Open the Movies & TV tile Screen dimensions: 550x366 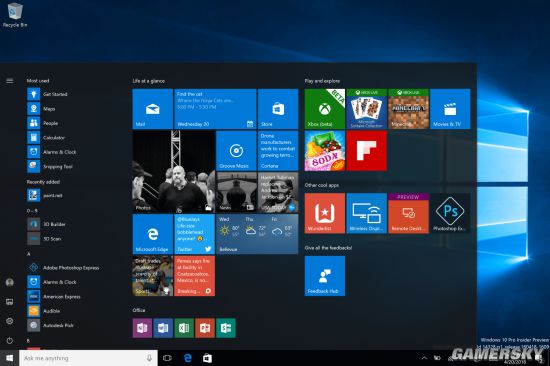(450, 109)
